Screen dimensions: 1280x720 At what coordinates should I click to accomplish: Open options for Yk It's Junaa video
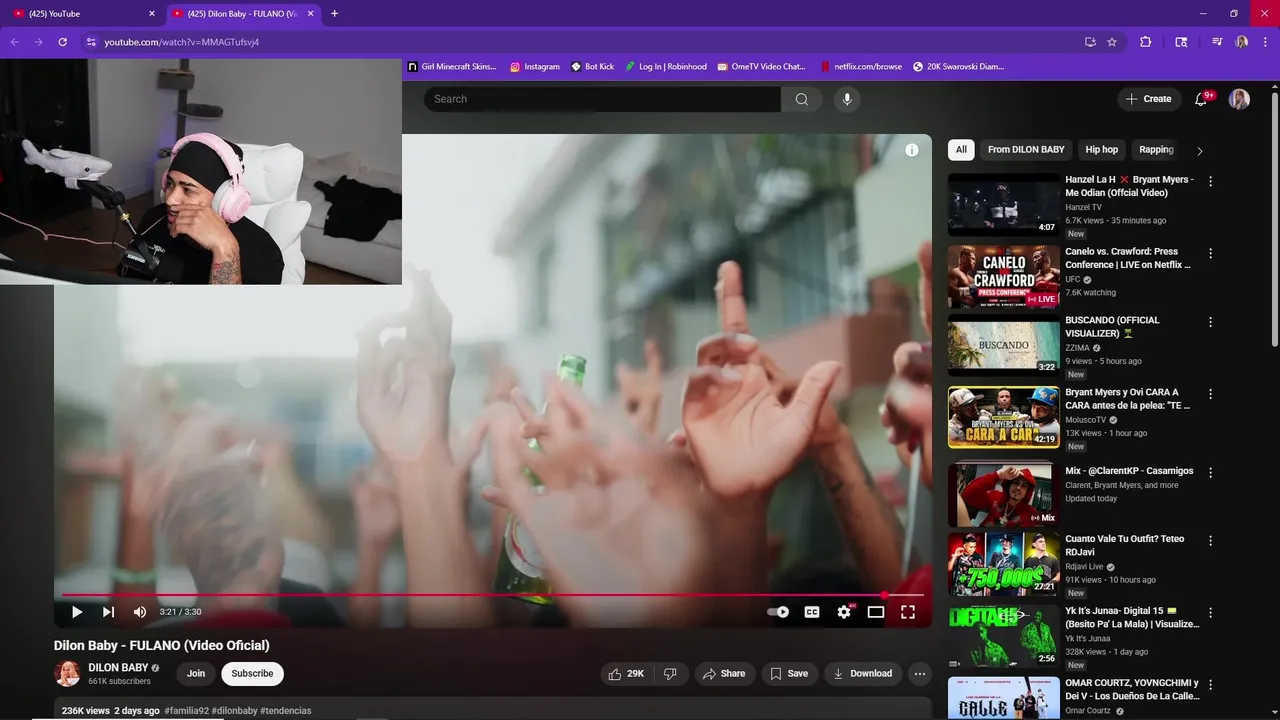tap(1210, 613)
